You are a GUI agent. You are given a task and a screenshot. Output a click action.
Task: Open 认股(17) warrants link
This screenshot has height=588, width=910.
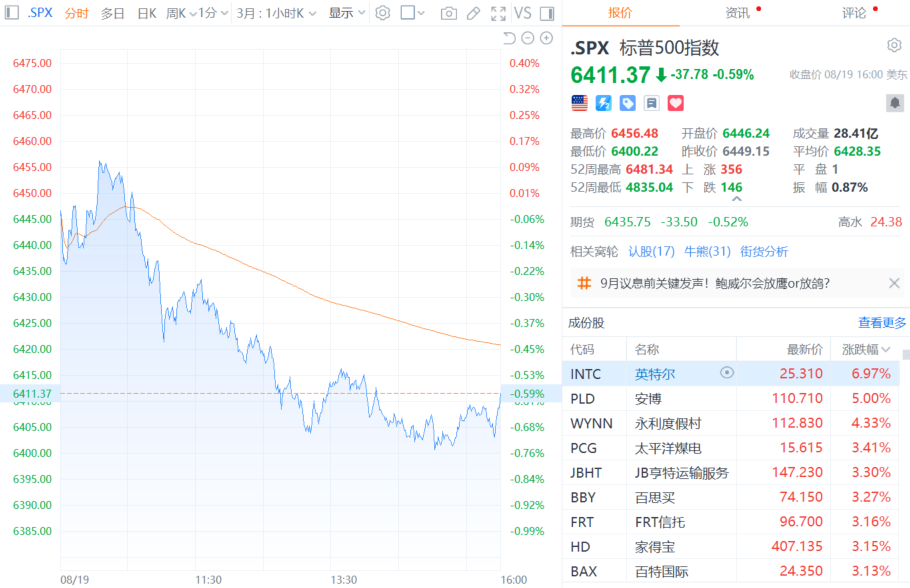tap(652, 251)
